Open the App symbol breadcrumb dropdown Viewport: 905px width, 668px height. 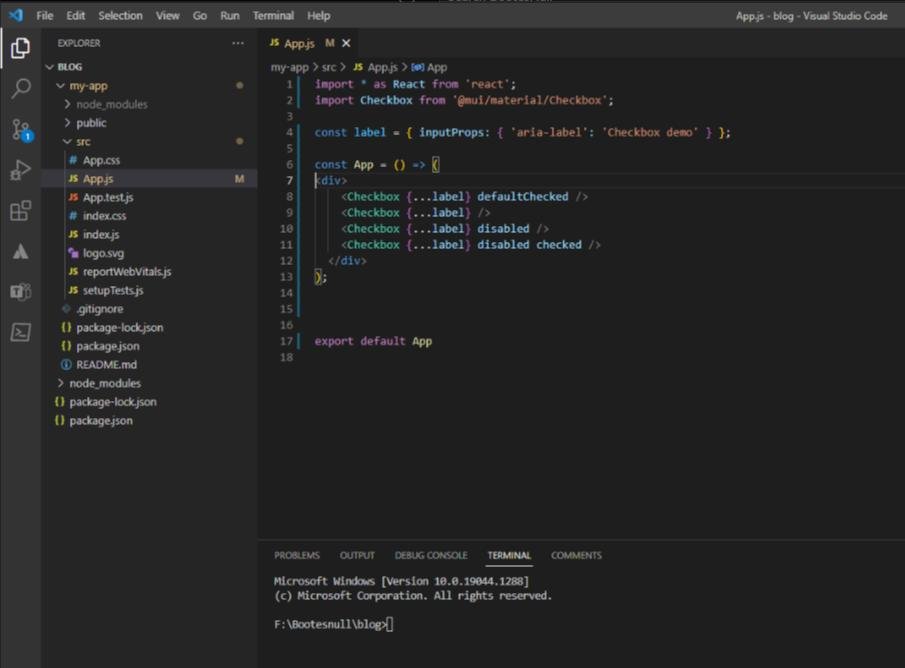click(436, 67)
